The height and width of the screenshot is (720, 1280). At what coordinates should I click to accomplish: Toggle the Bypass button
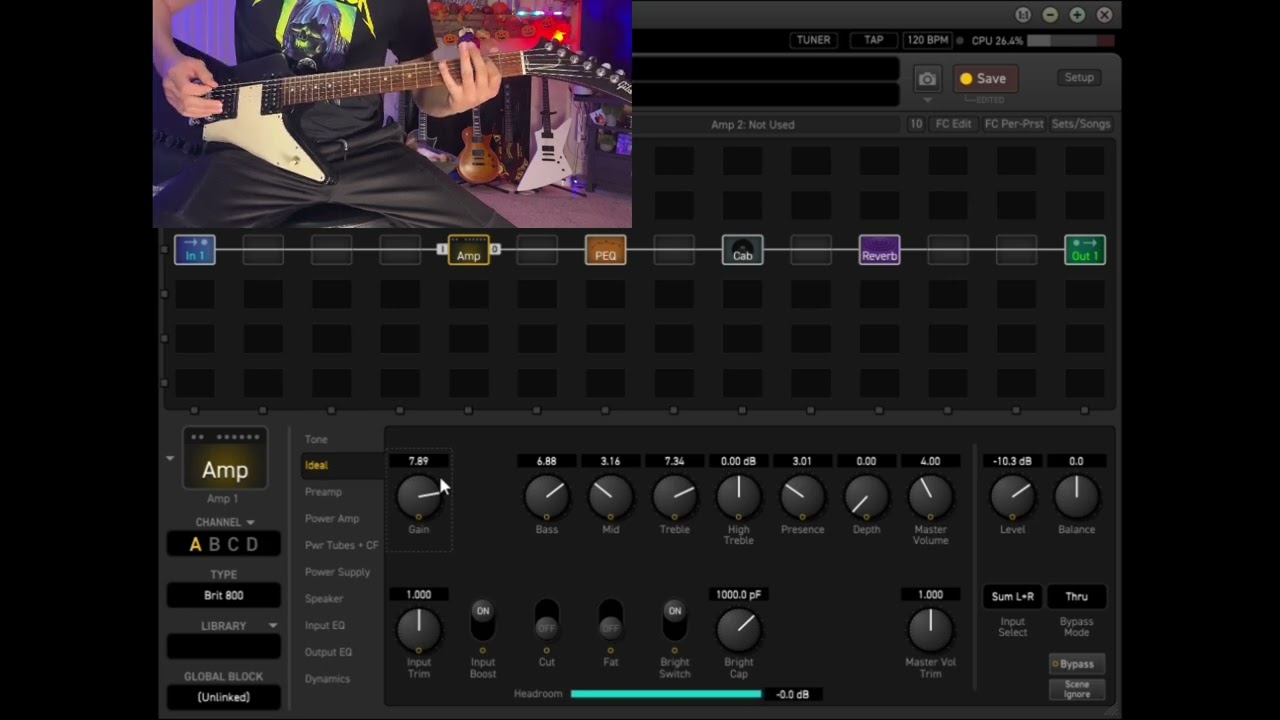[x=1076, y=664]
